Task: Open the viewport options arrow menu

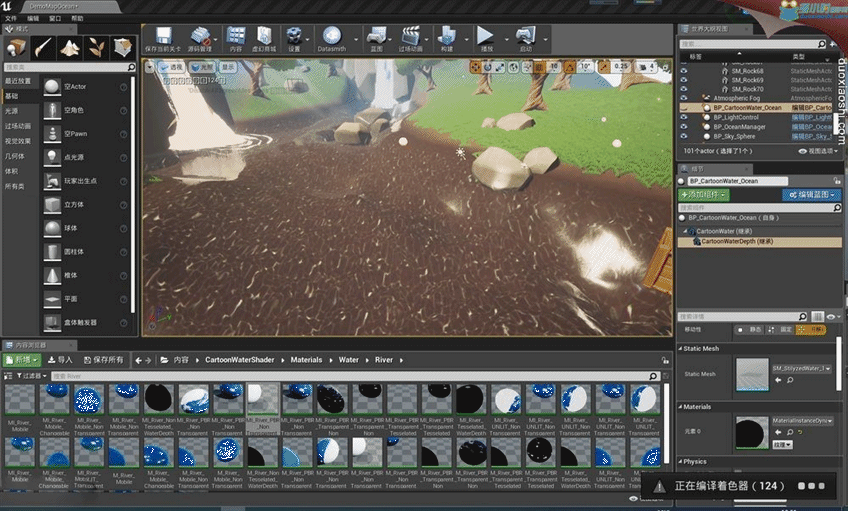Action: (150, 67)
